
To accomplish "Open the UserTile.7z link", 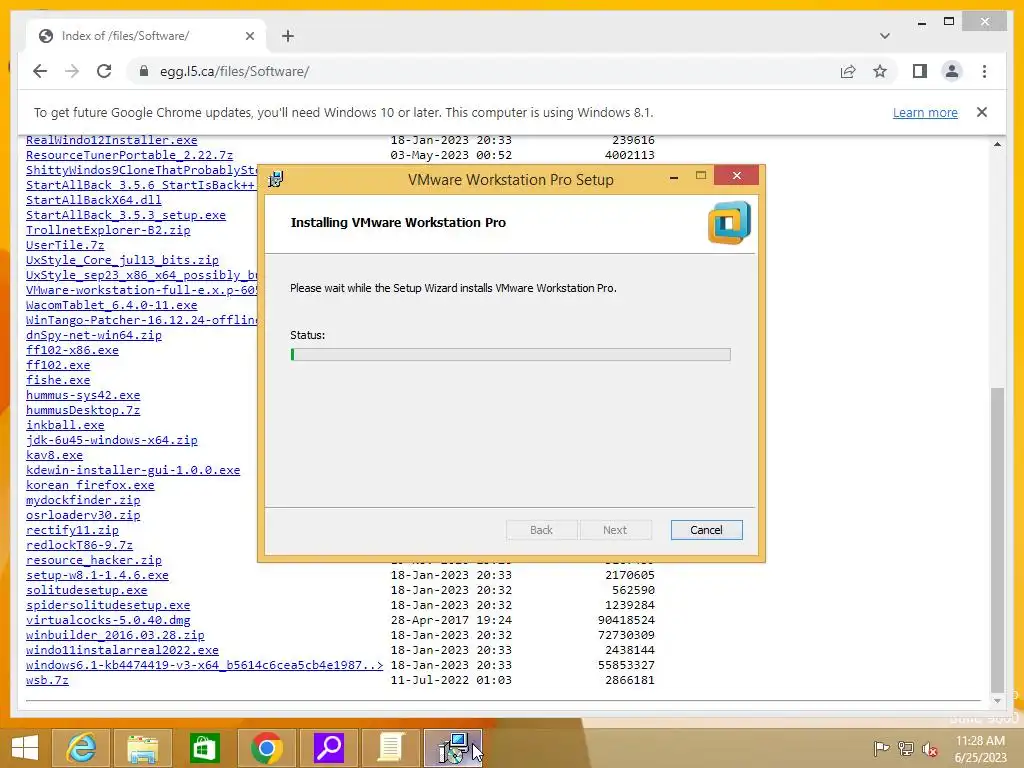I will (x=65, y=245).
